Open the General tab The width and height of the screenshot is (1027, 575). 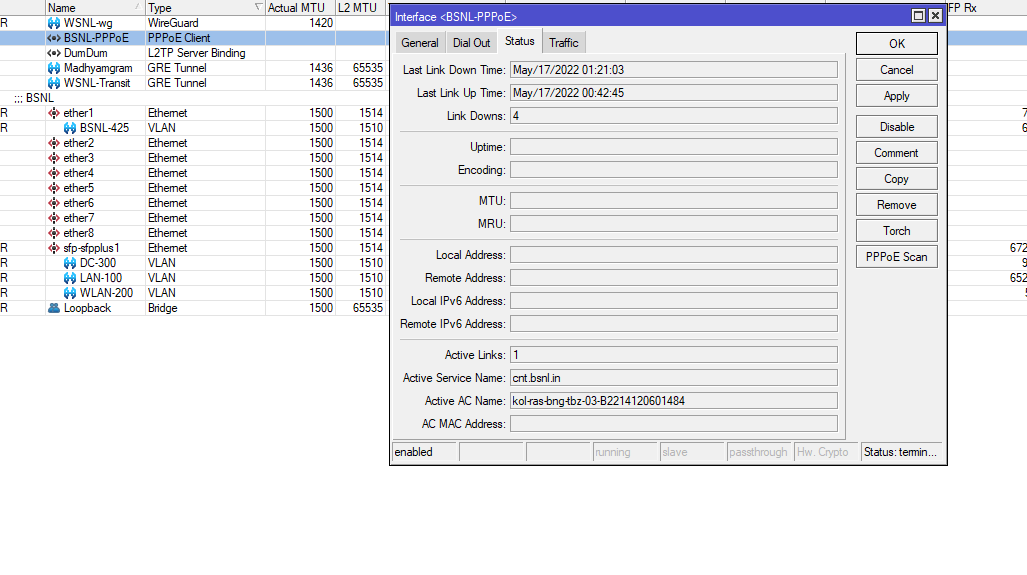[420, 43]
